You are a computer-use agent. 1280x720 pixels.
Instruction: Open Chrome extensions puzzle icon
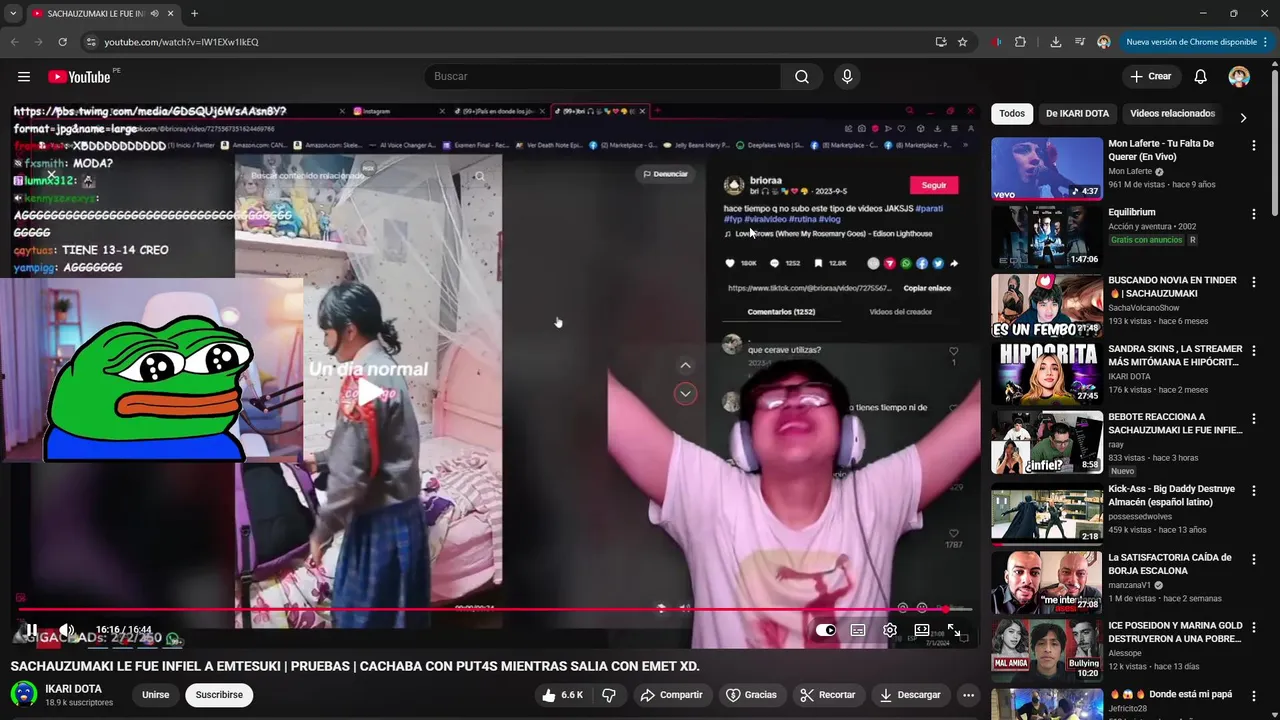1020,42
